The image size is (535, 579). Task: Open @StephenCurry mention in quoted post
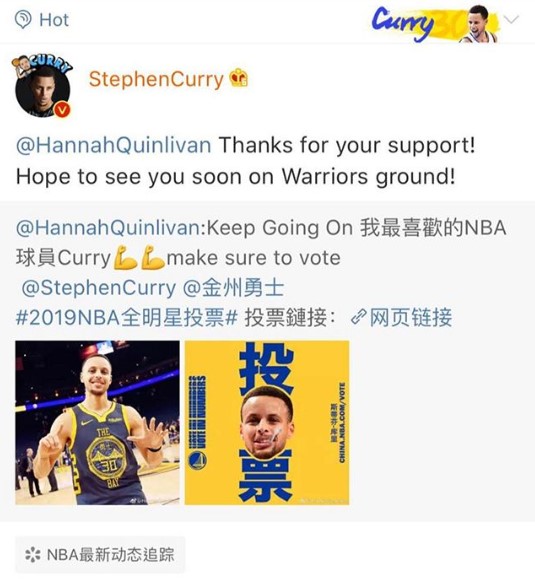click(99, 288)
